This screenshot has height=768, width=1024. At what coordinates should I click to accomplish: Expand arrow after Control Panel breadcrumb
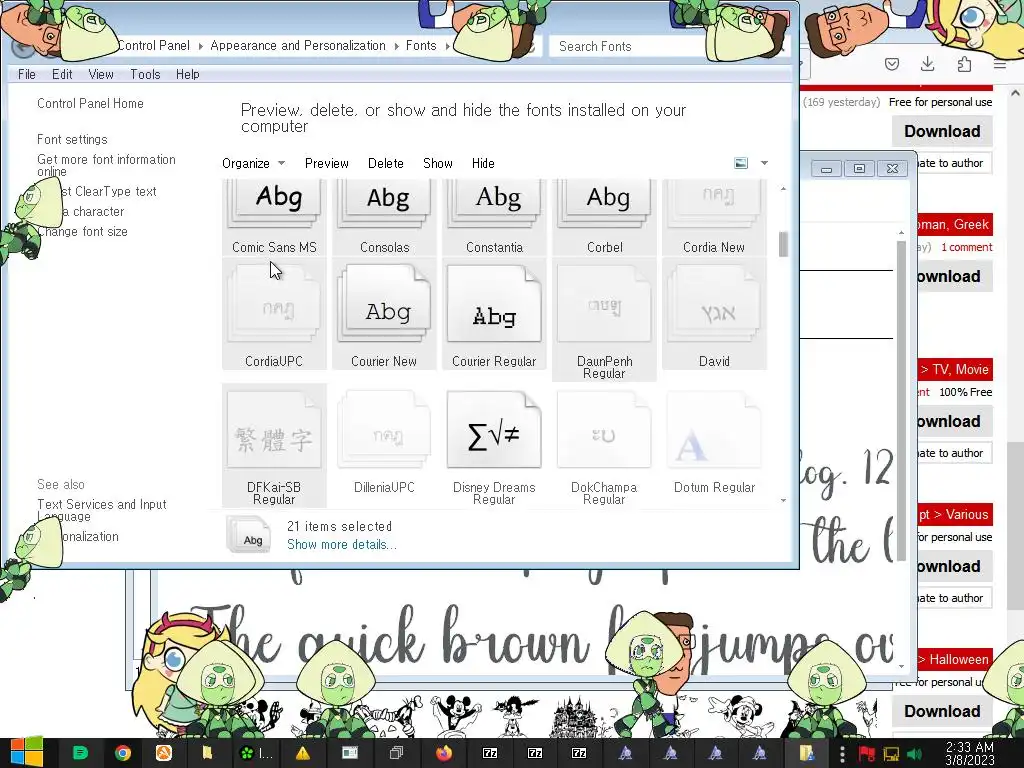(200, 46)
